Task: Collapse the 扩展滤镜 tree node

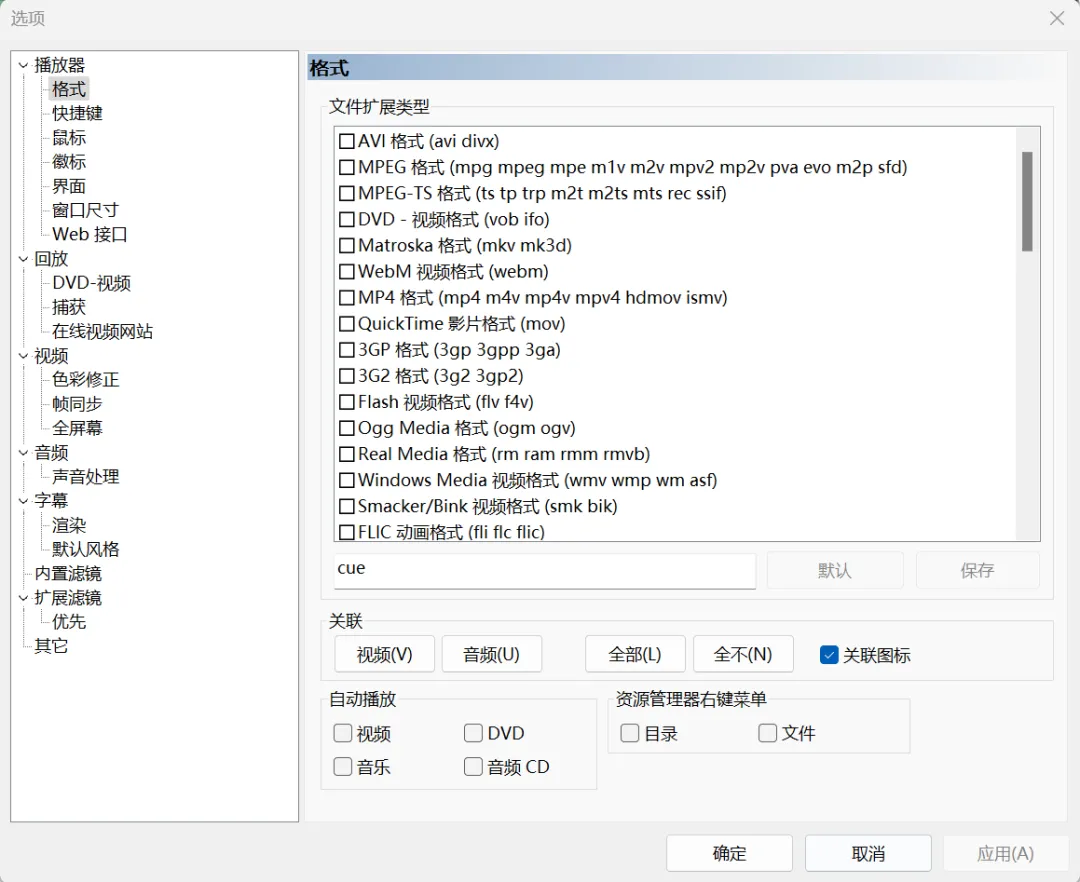Action: click(23, 598)
